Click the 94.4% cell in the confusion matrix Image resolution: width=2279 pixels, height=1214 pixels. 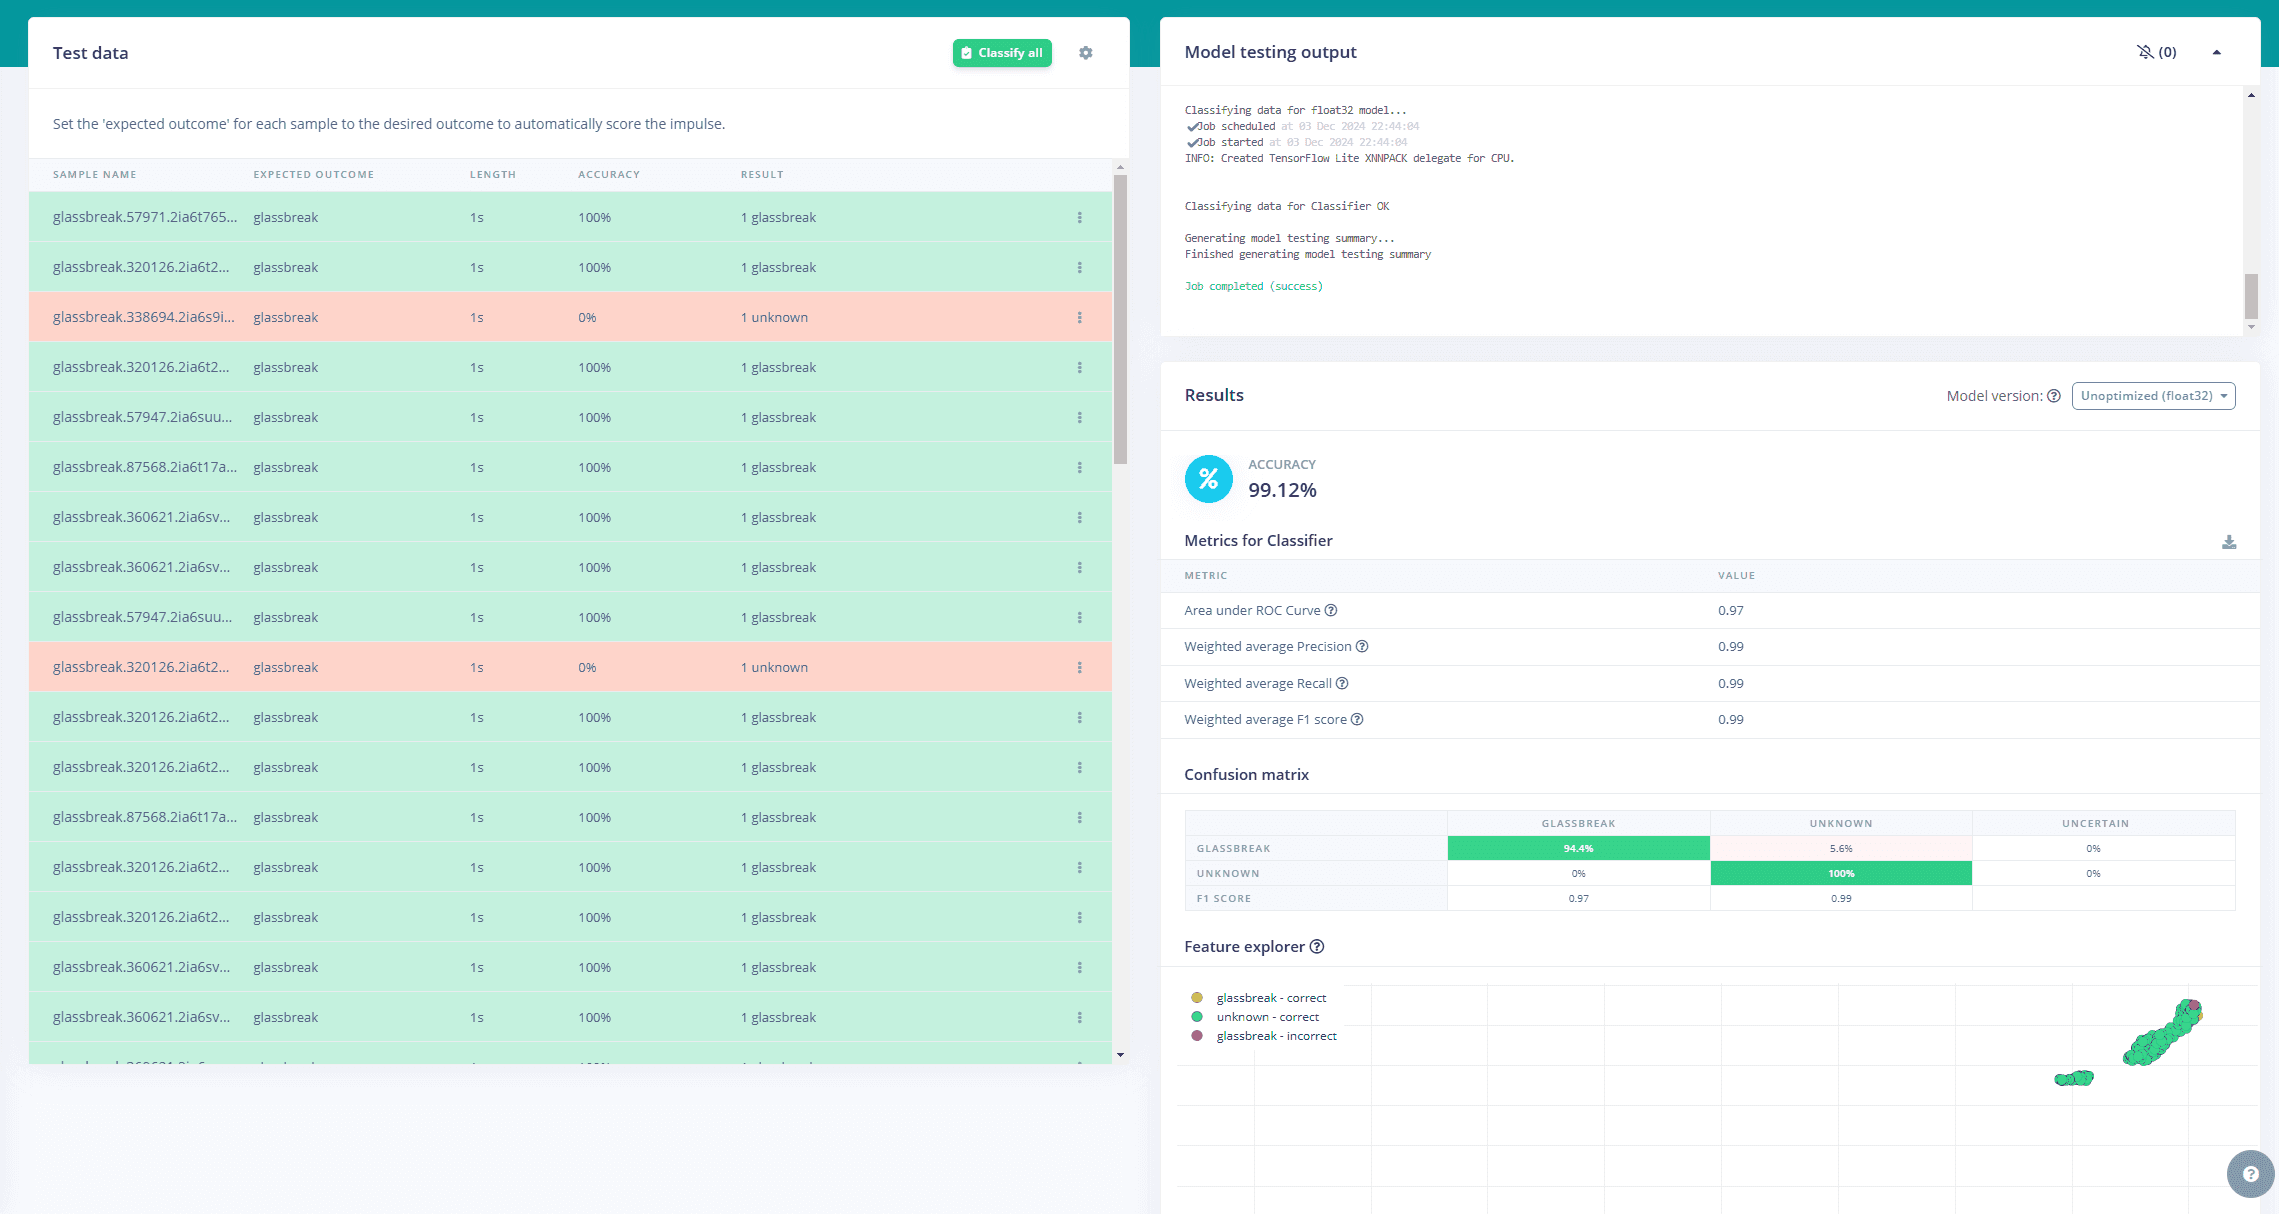coord(1577,848)
